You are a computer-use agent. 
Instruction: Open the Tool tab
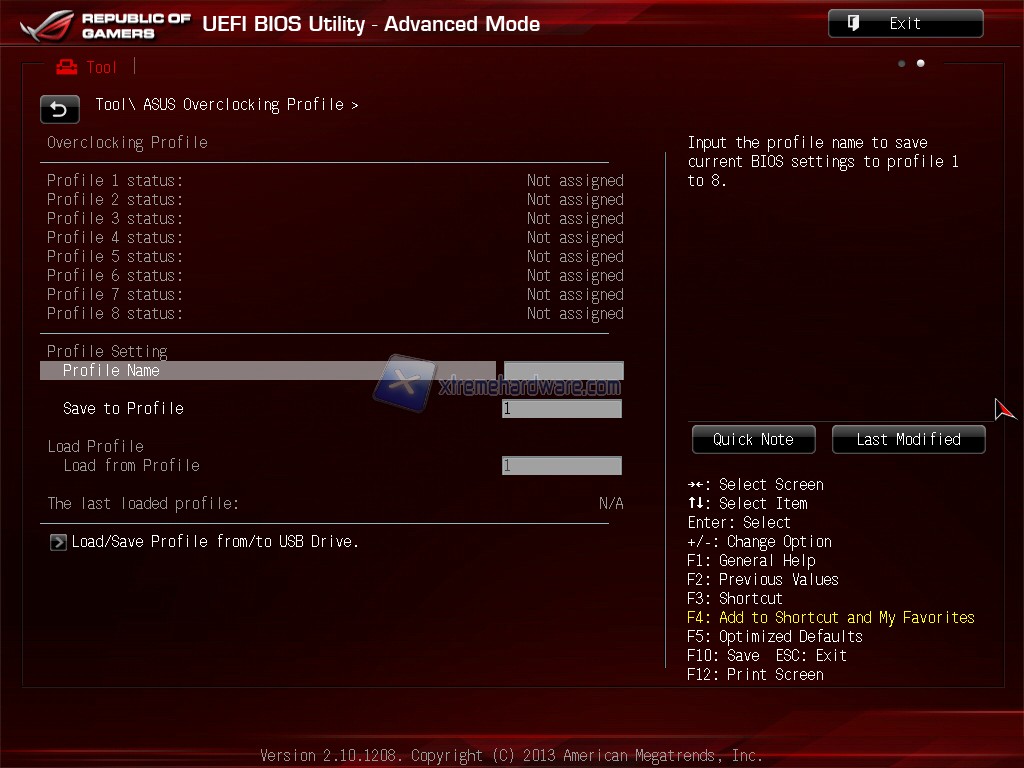[101, 67]
